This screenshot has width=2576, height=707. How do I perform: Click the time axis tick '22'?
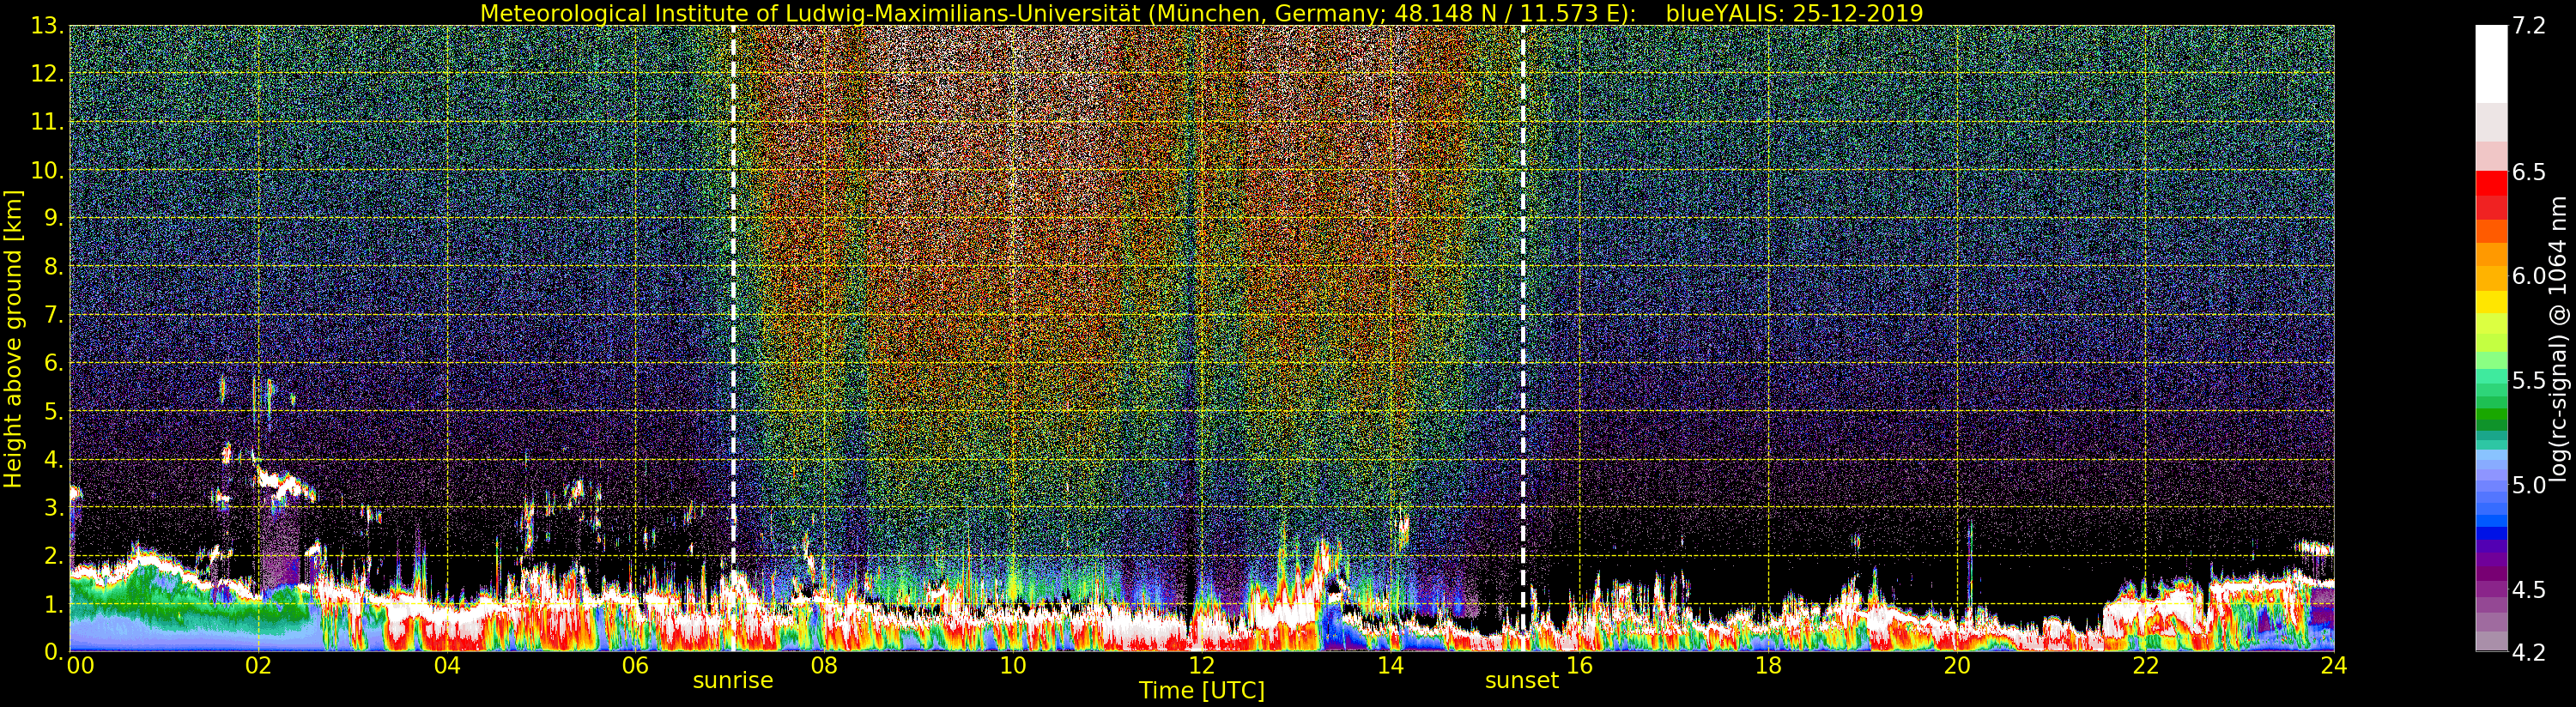[x=2146, y=665]
